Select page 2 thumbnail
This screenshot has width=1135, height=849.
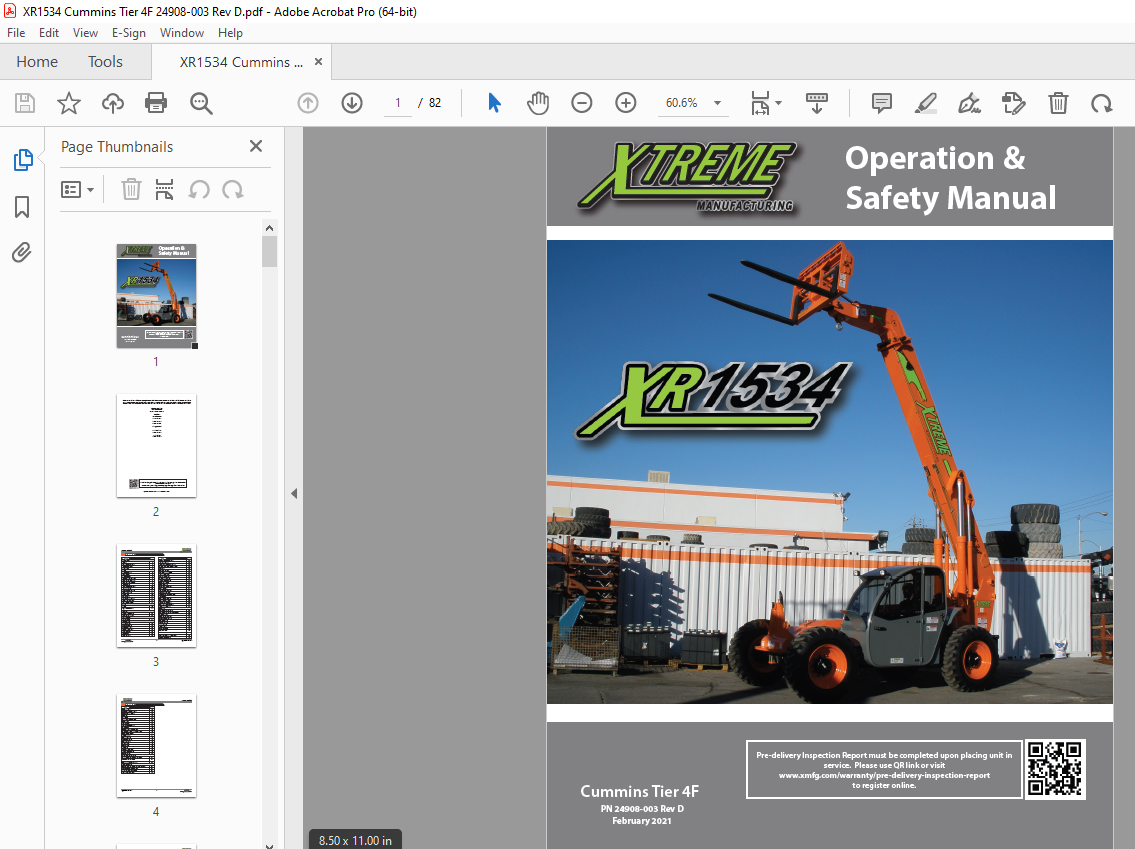(x=156, y=445)
